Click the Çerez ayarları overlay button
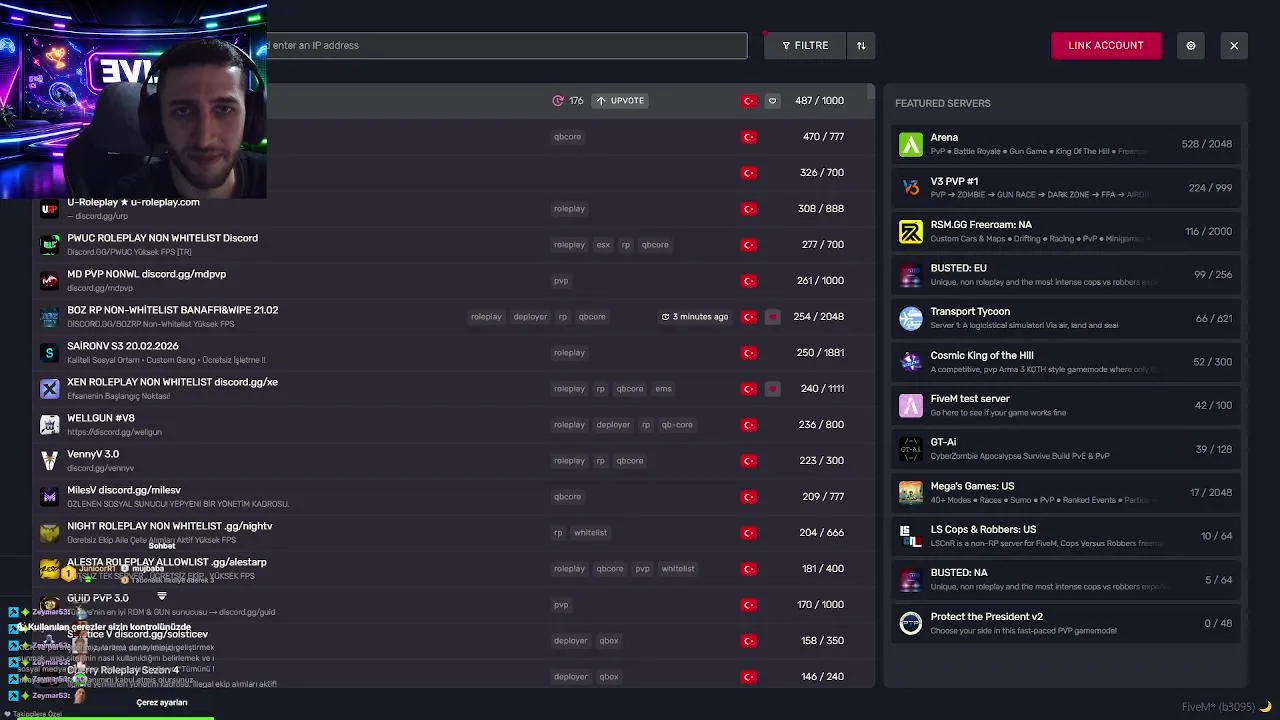Screen dimensions: 1280x720 161,702
